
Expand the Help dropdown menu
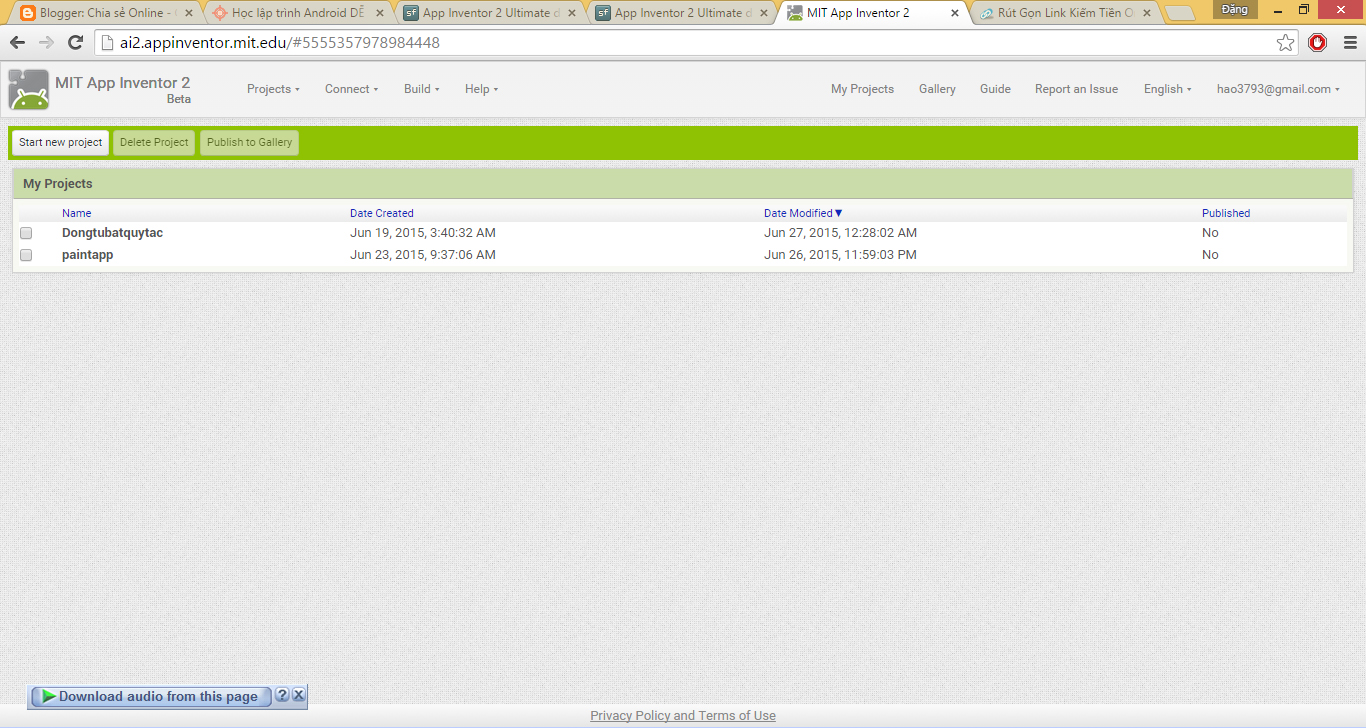[481, 89]
